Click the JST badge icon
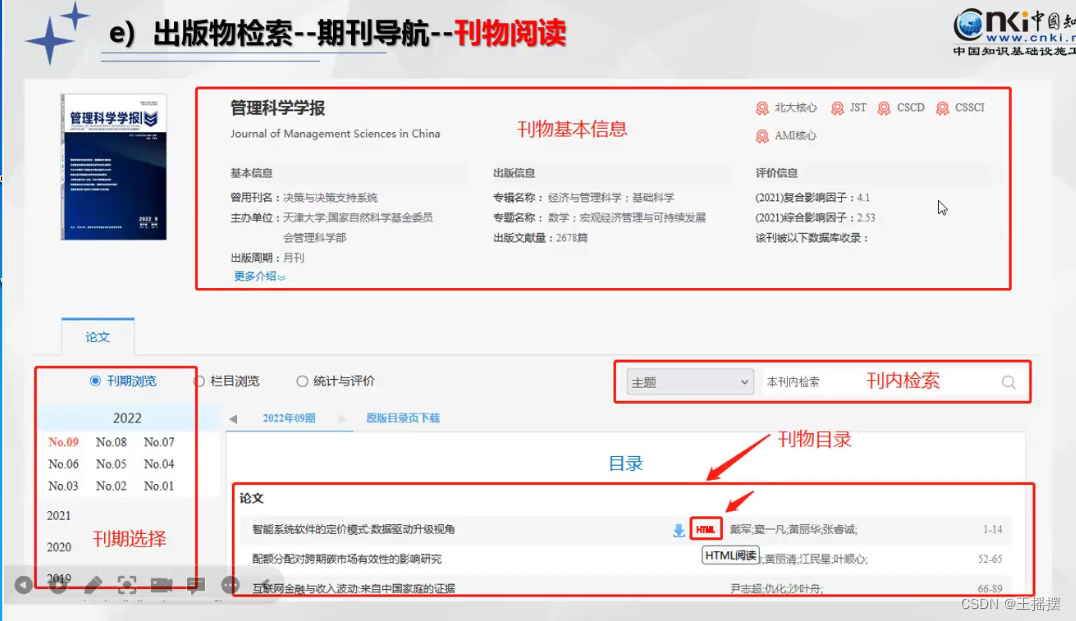 tap(837, 108)
